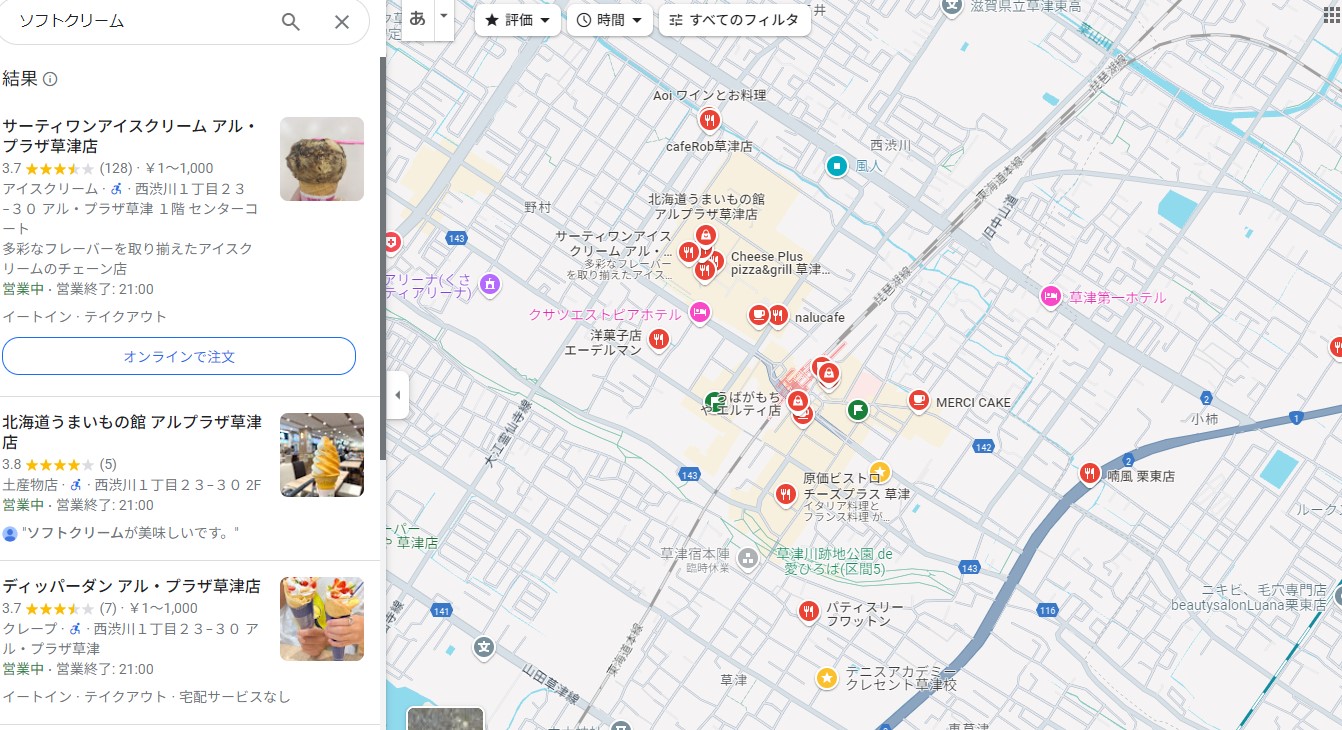
Task: Click the cafe cup pin beside nalucafe
Action: 758,316
